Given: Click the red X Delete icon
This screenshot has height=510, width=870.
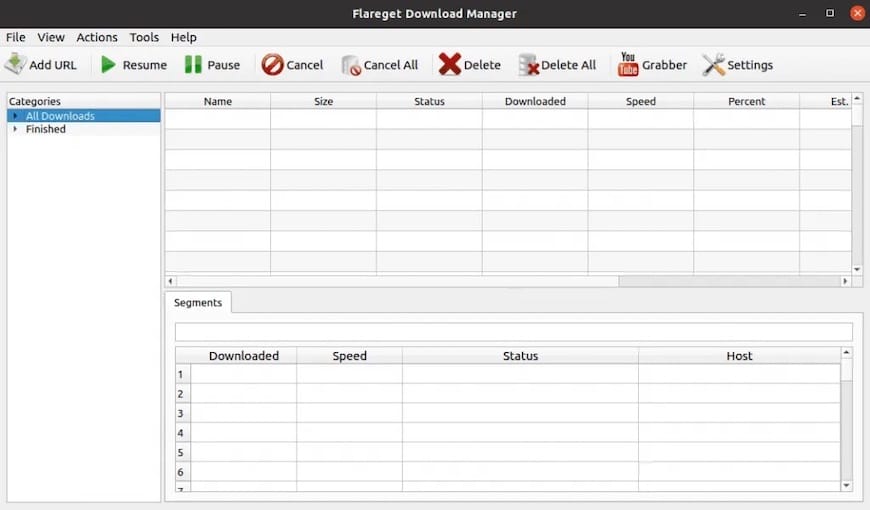Looking at the screenshot, I should (x=449, y=64).
